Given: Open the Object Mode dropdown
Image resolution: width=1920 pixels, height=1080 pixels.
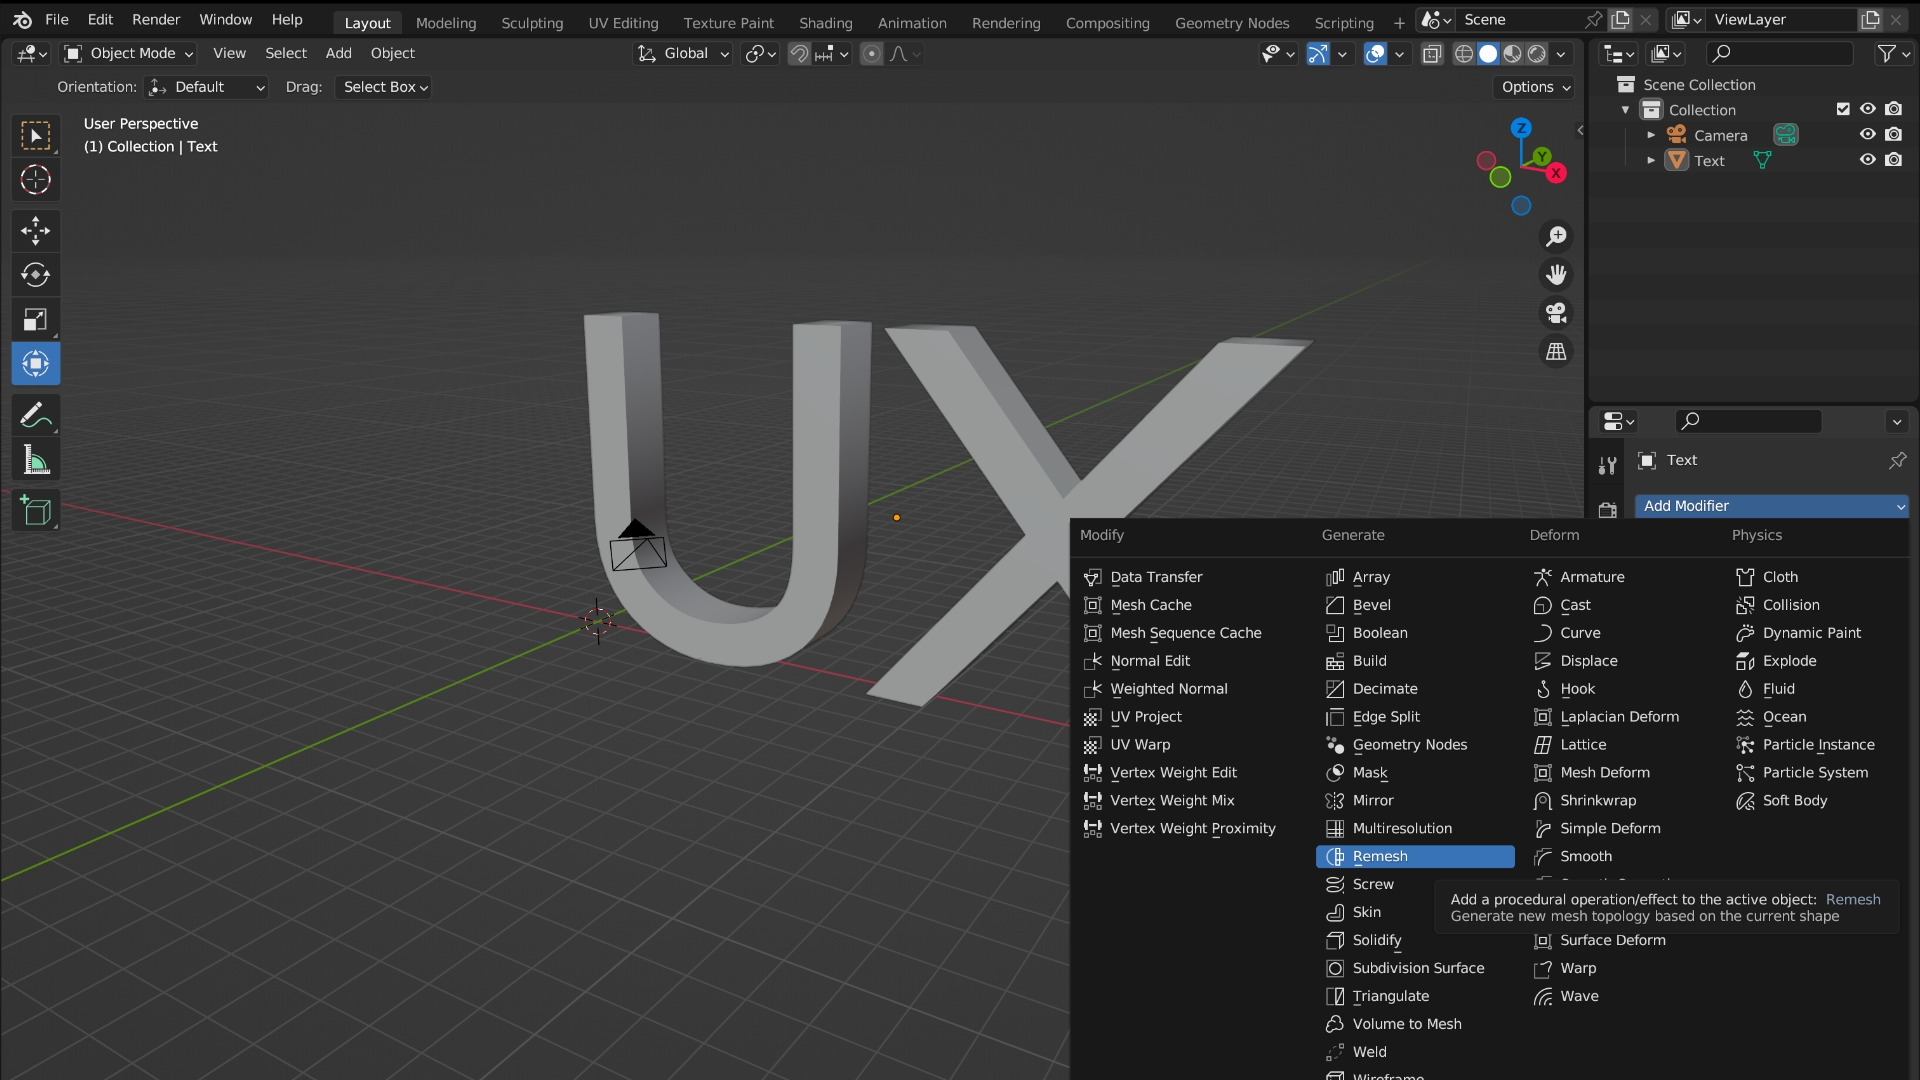Looking at the screenshot, I should (x=127, y=54).
